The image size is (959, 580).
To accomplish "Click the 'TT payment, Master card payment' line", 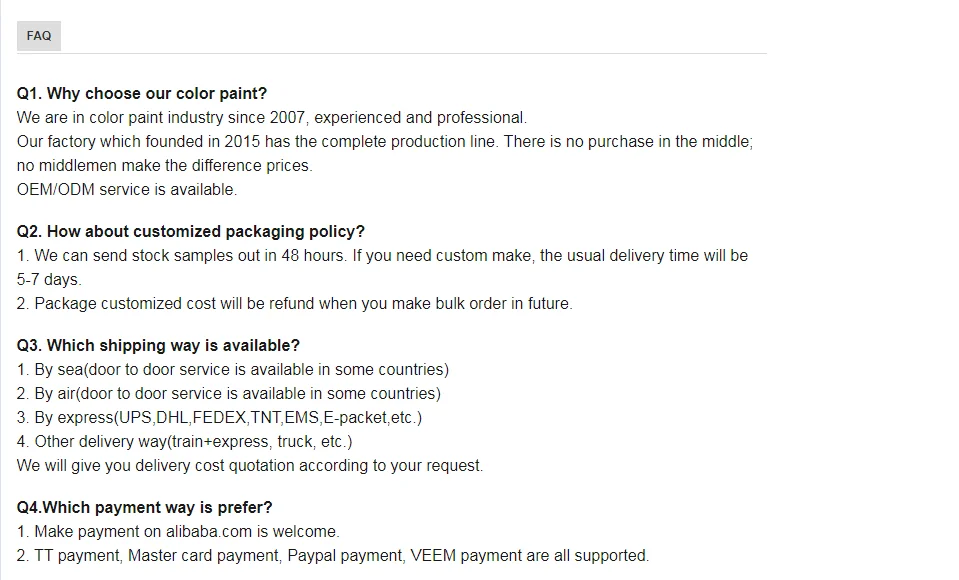I will pyautogui.click(x=333, y=556).
